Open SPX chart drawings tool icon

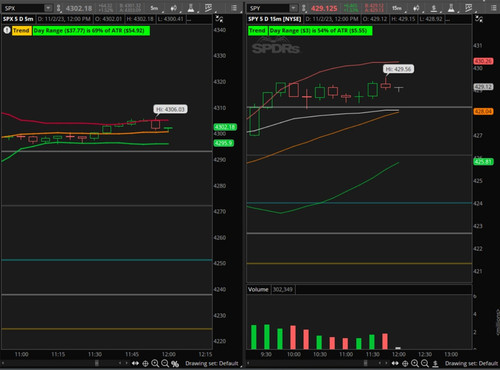coord(208,8)
